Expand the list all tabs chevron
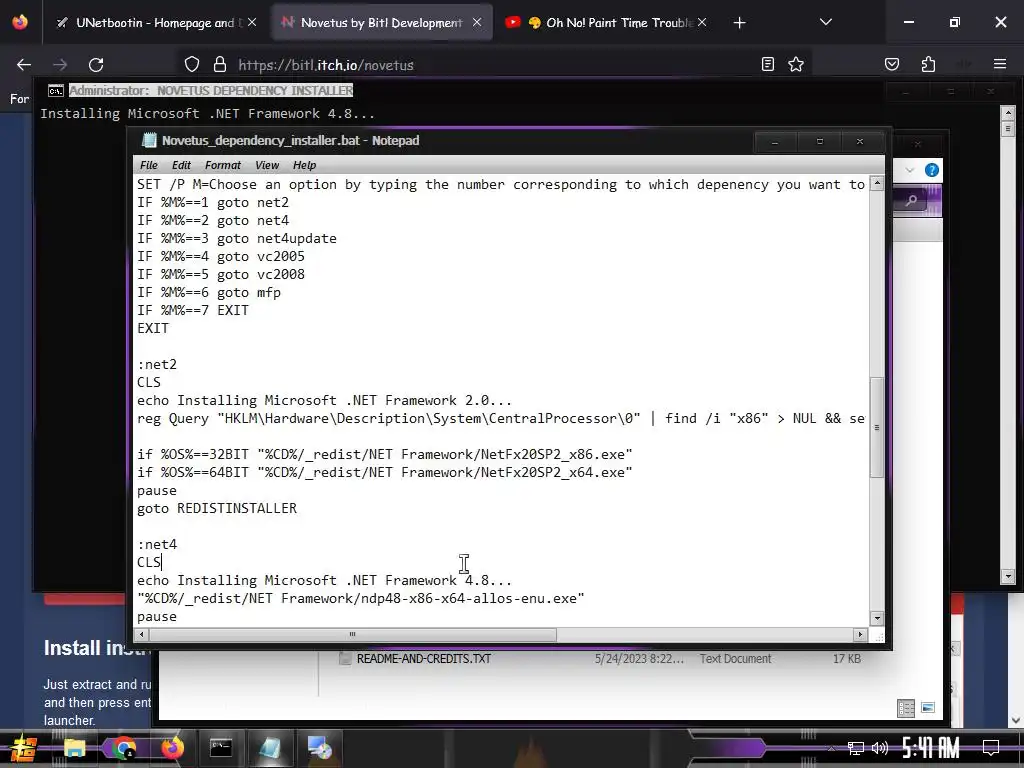 (x=825, y=22)
